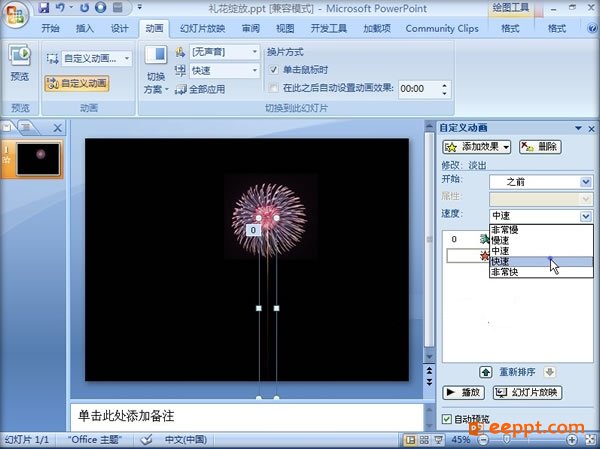Open the Quick Access Toolbar customize arrow
Screen dimensions: 600x449
click(140, 7)
